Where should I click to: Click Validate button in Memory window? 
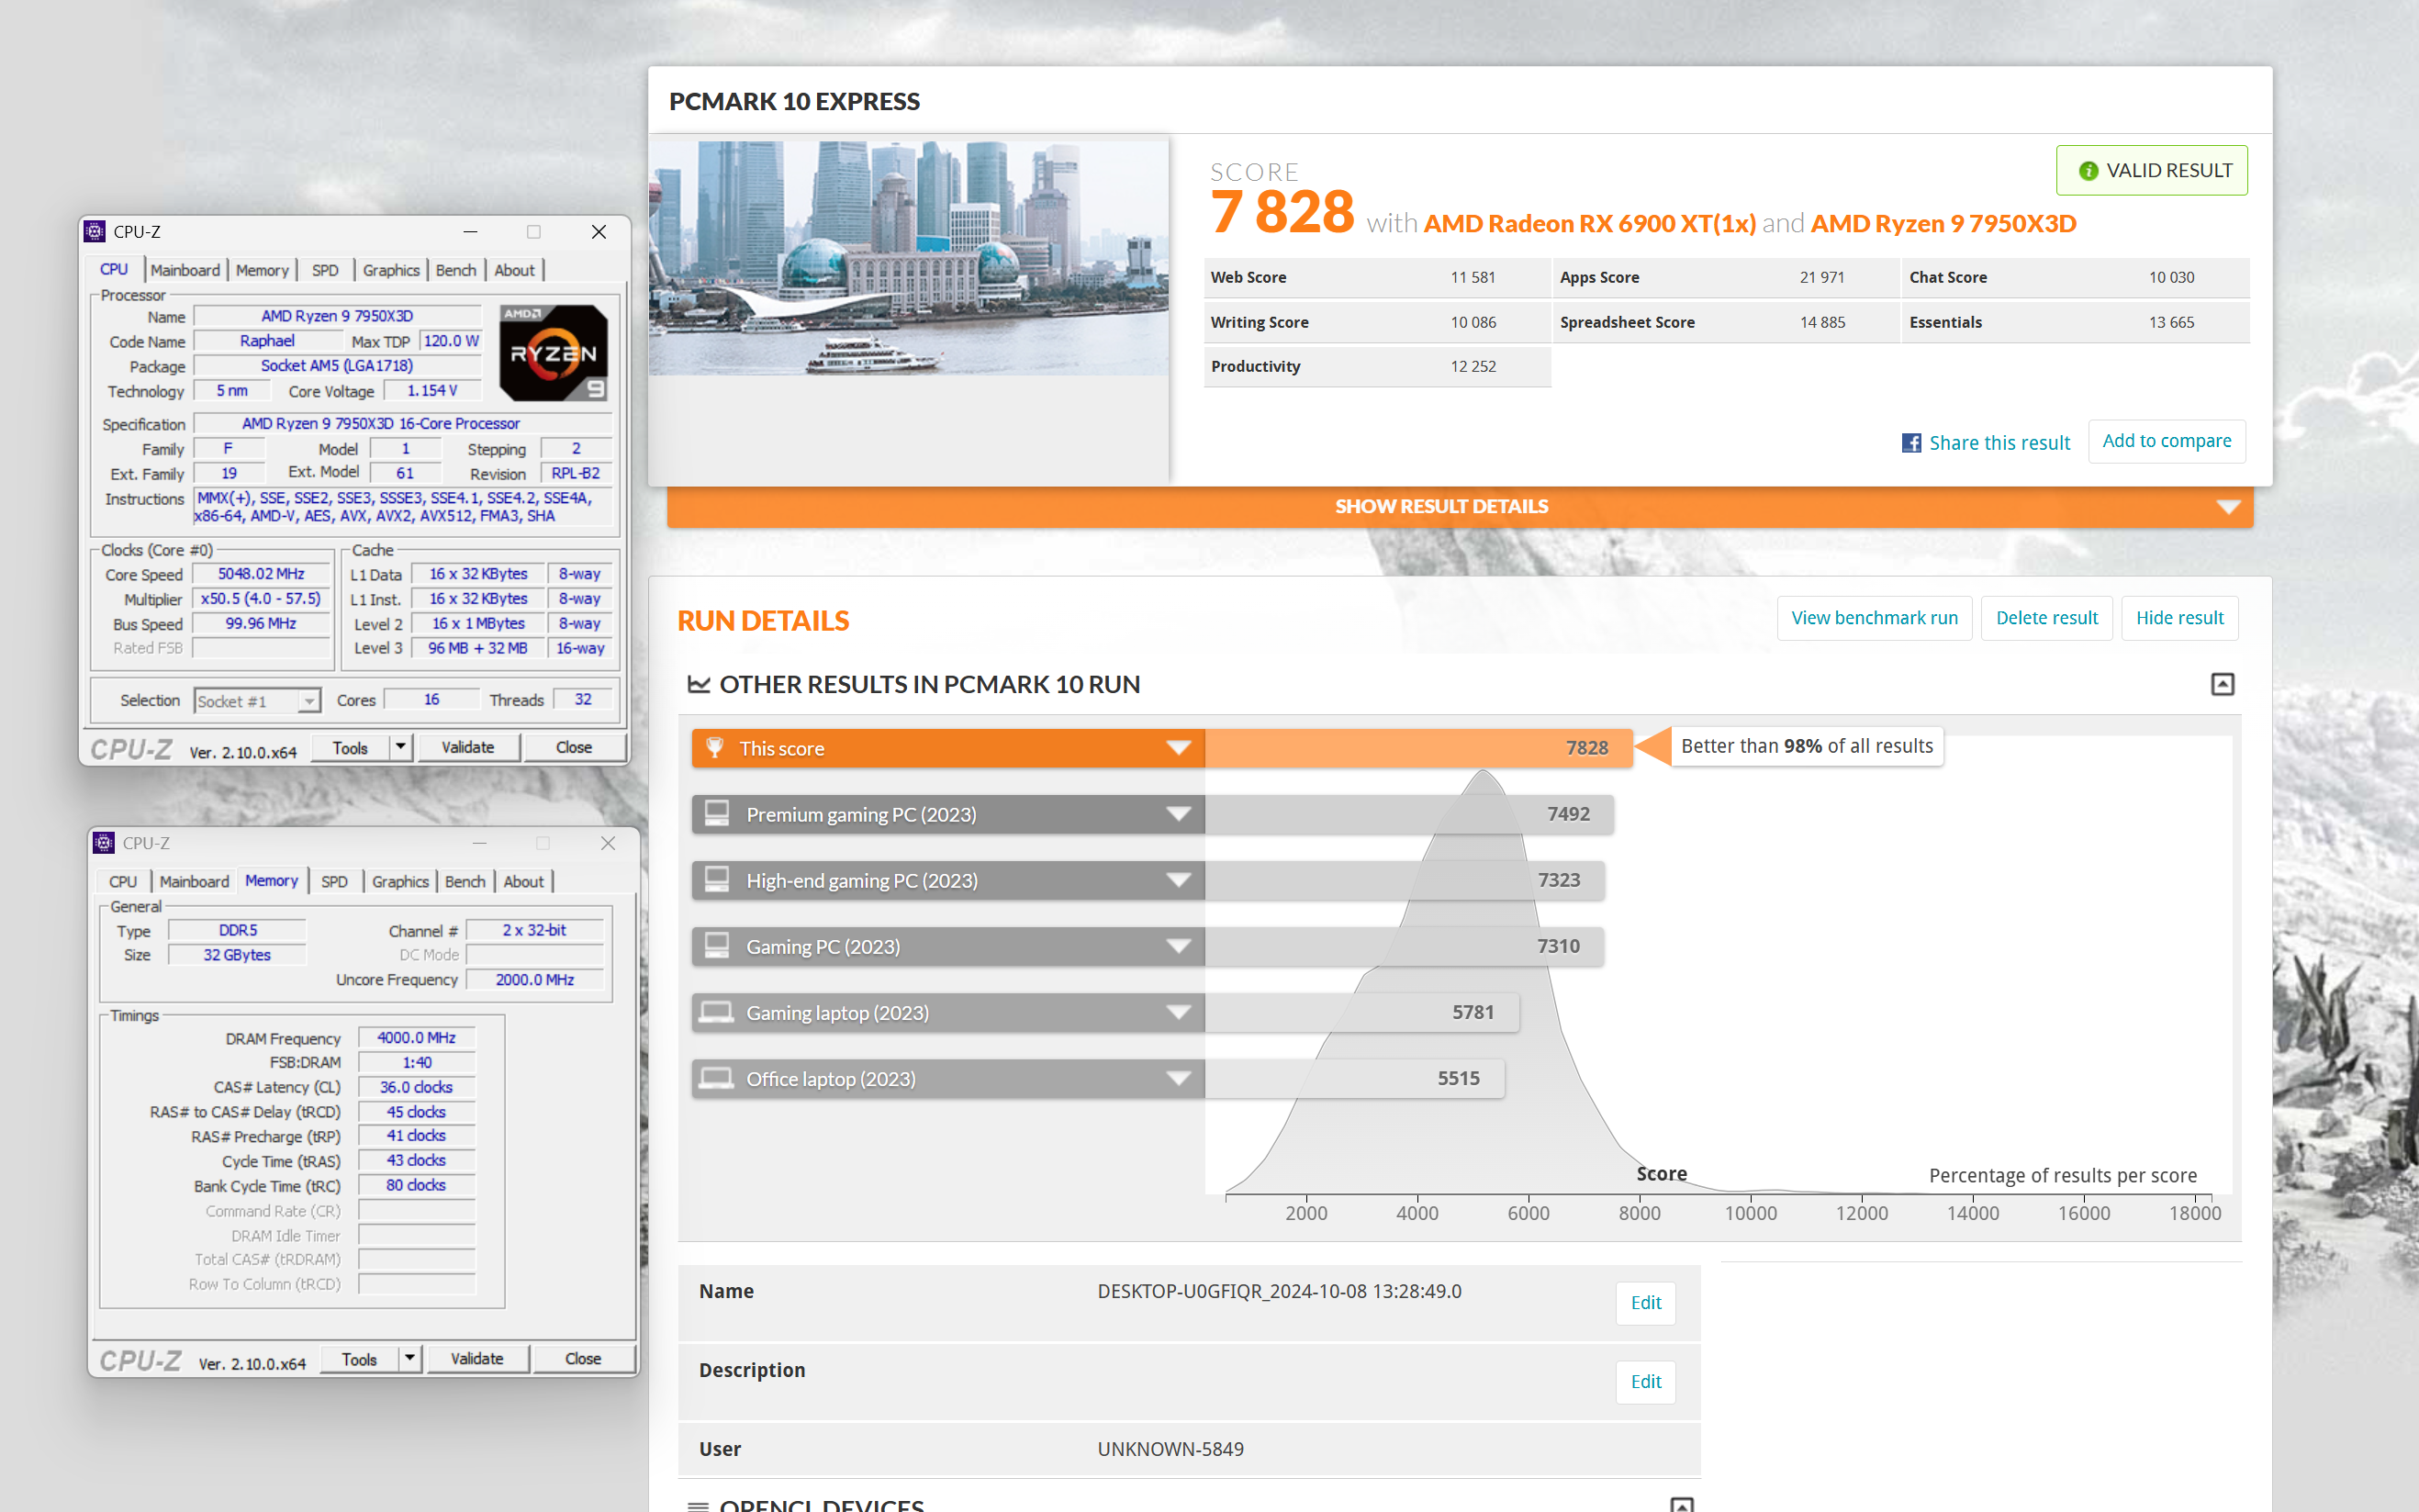click(x=477, y=1358)
